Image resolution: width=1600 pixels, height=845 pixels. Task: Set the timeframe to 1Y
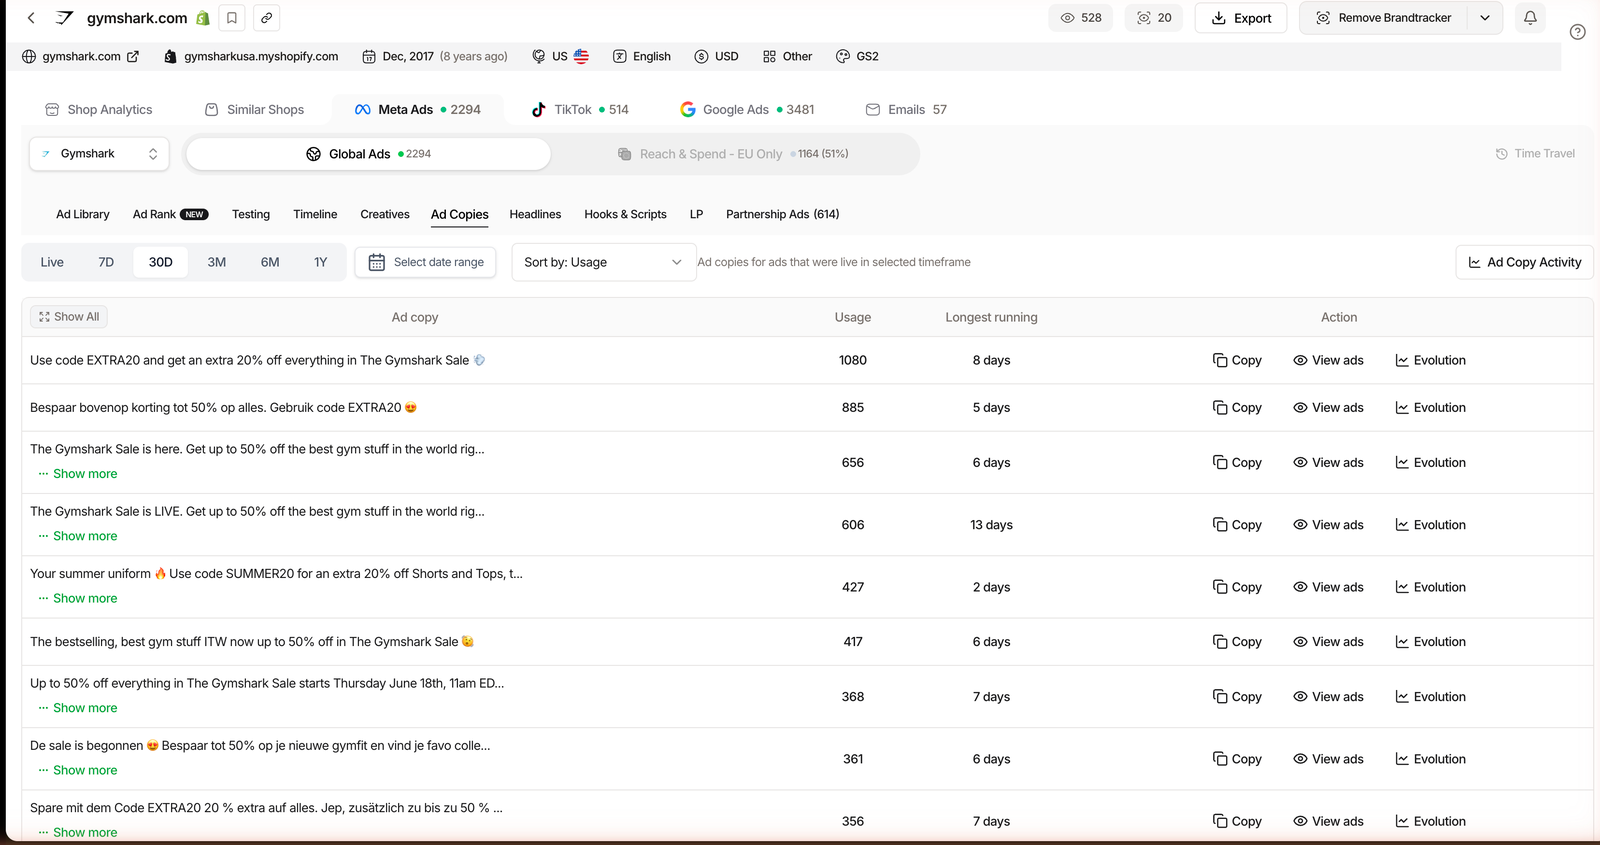[x=320, y=262]
